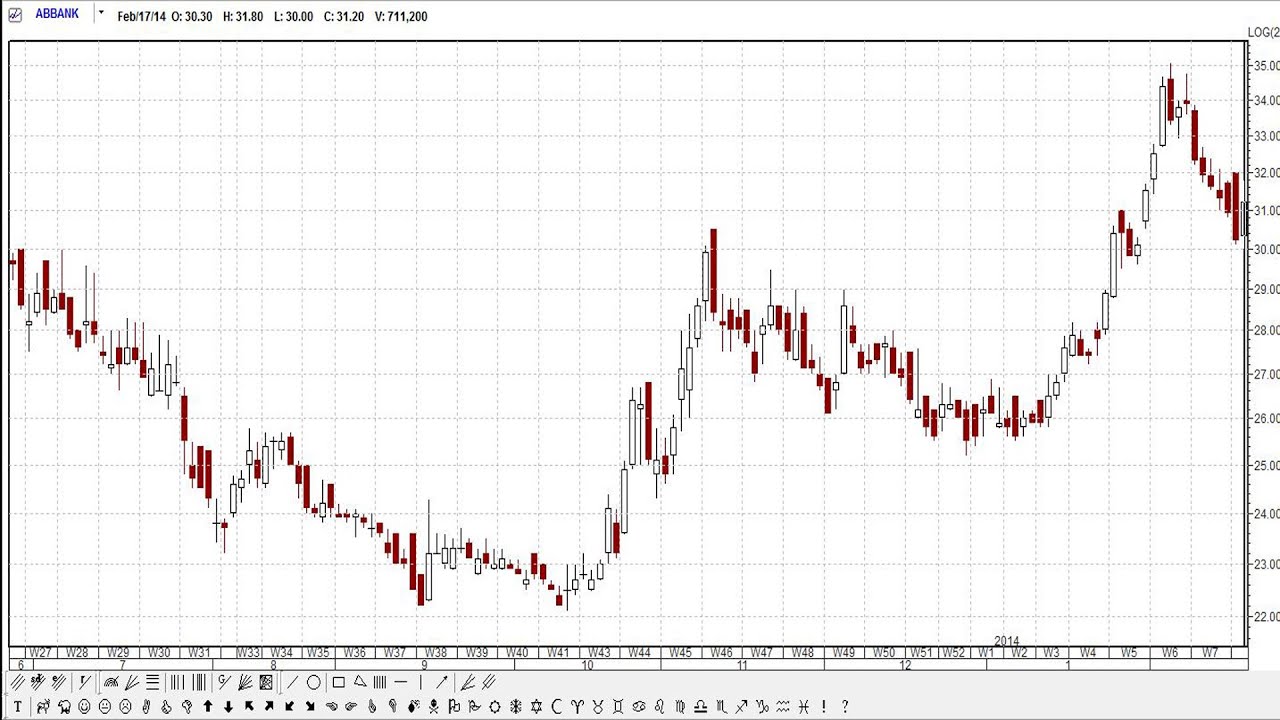1280x720 pixels.
Task: Choose the neutral face symbol
Action: click(x=104, y=706)
